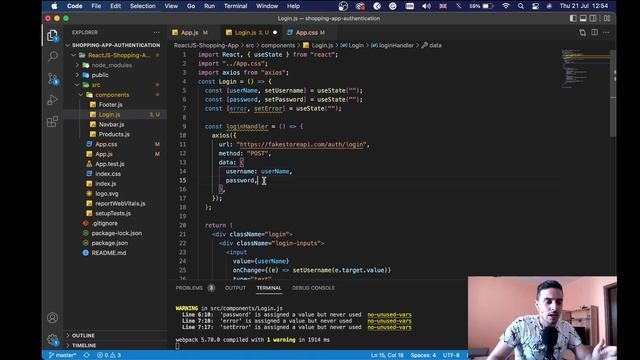Toggle secondary side bar layout icon
This screenshot has width=640, height=360.
coord(593,18)
